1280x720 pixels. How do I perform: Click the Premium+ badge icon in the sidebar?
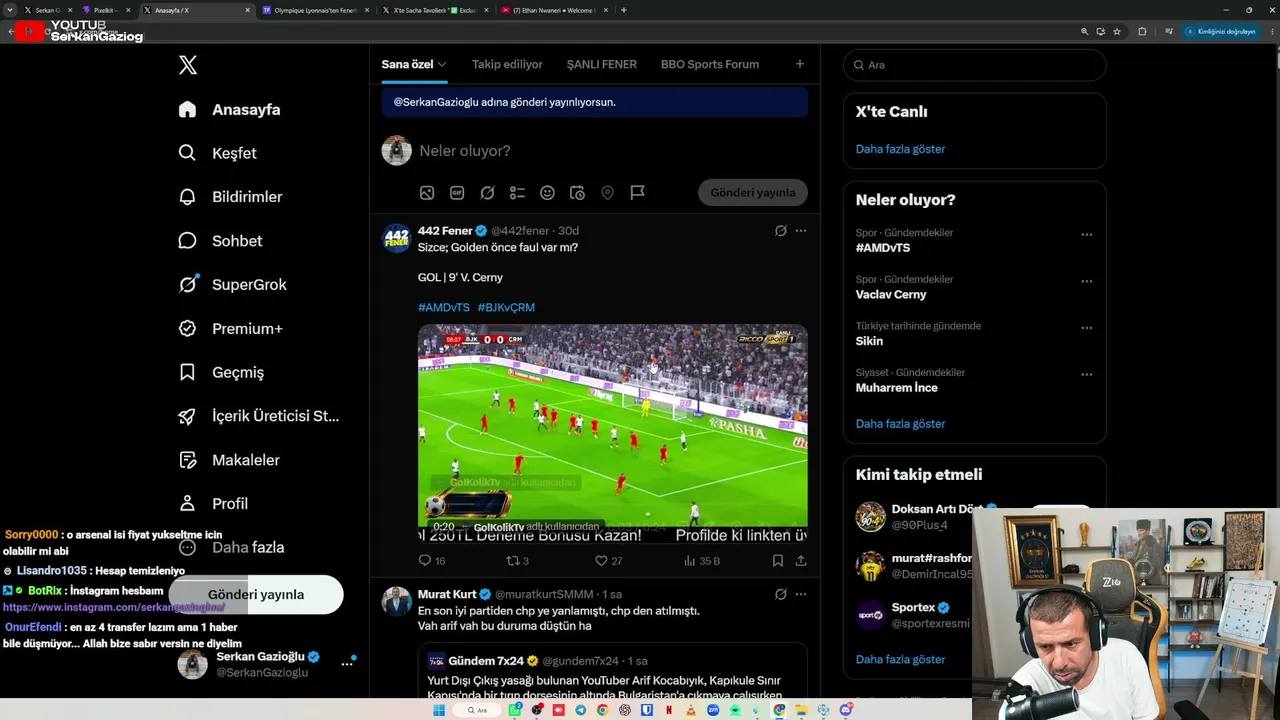(x=187, y=329)
